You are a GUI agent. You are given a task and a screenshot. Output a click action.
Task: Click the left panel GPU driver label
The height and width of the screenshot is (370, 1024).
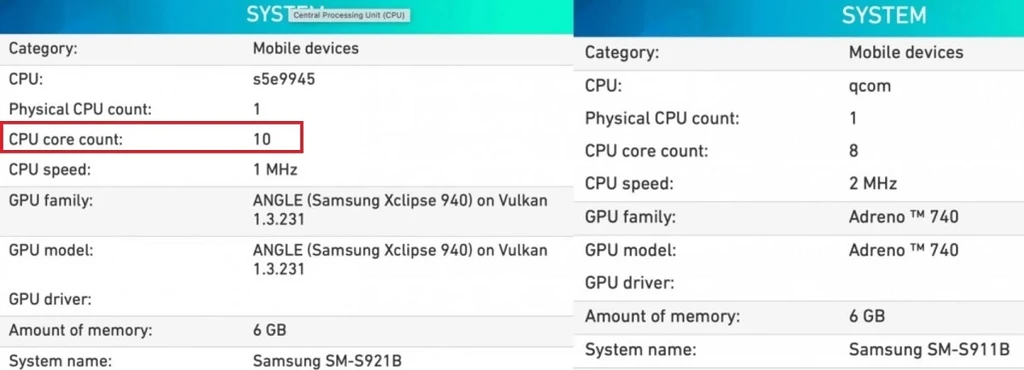pyautogui.click(x=50, y=300)
